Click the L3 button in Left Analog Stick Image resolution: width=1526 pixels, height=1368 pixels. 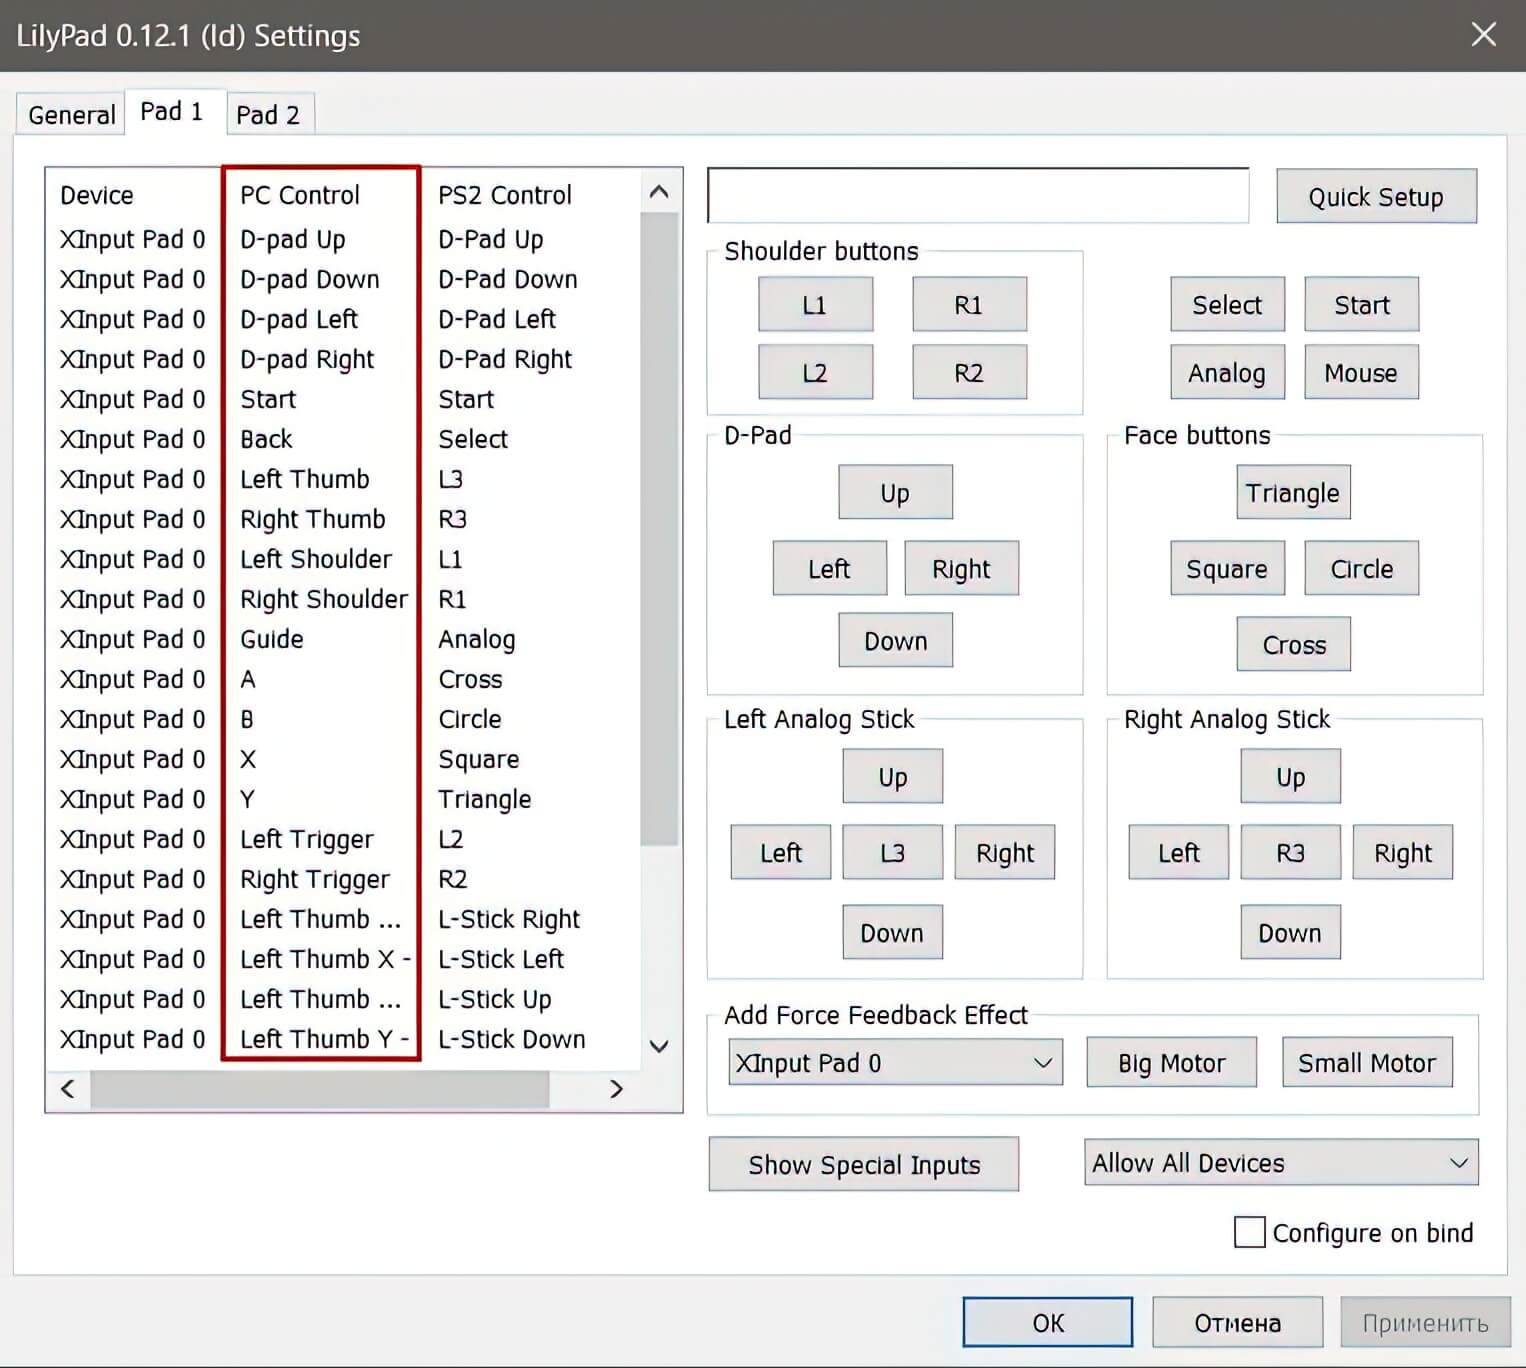point(892,853)
